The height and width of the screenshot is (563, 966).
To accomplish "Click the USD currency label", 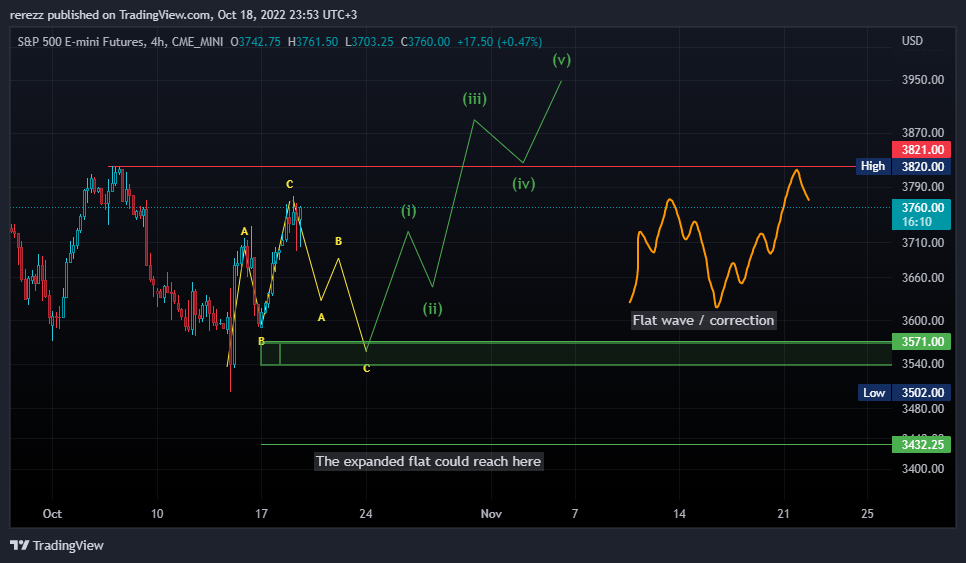I will [x=912, y=41].
